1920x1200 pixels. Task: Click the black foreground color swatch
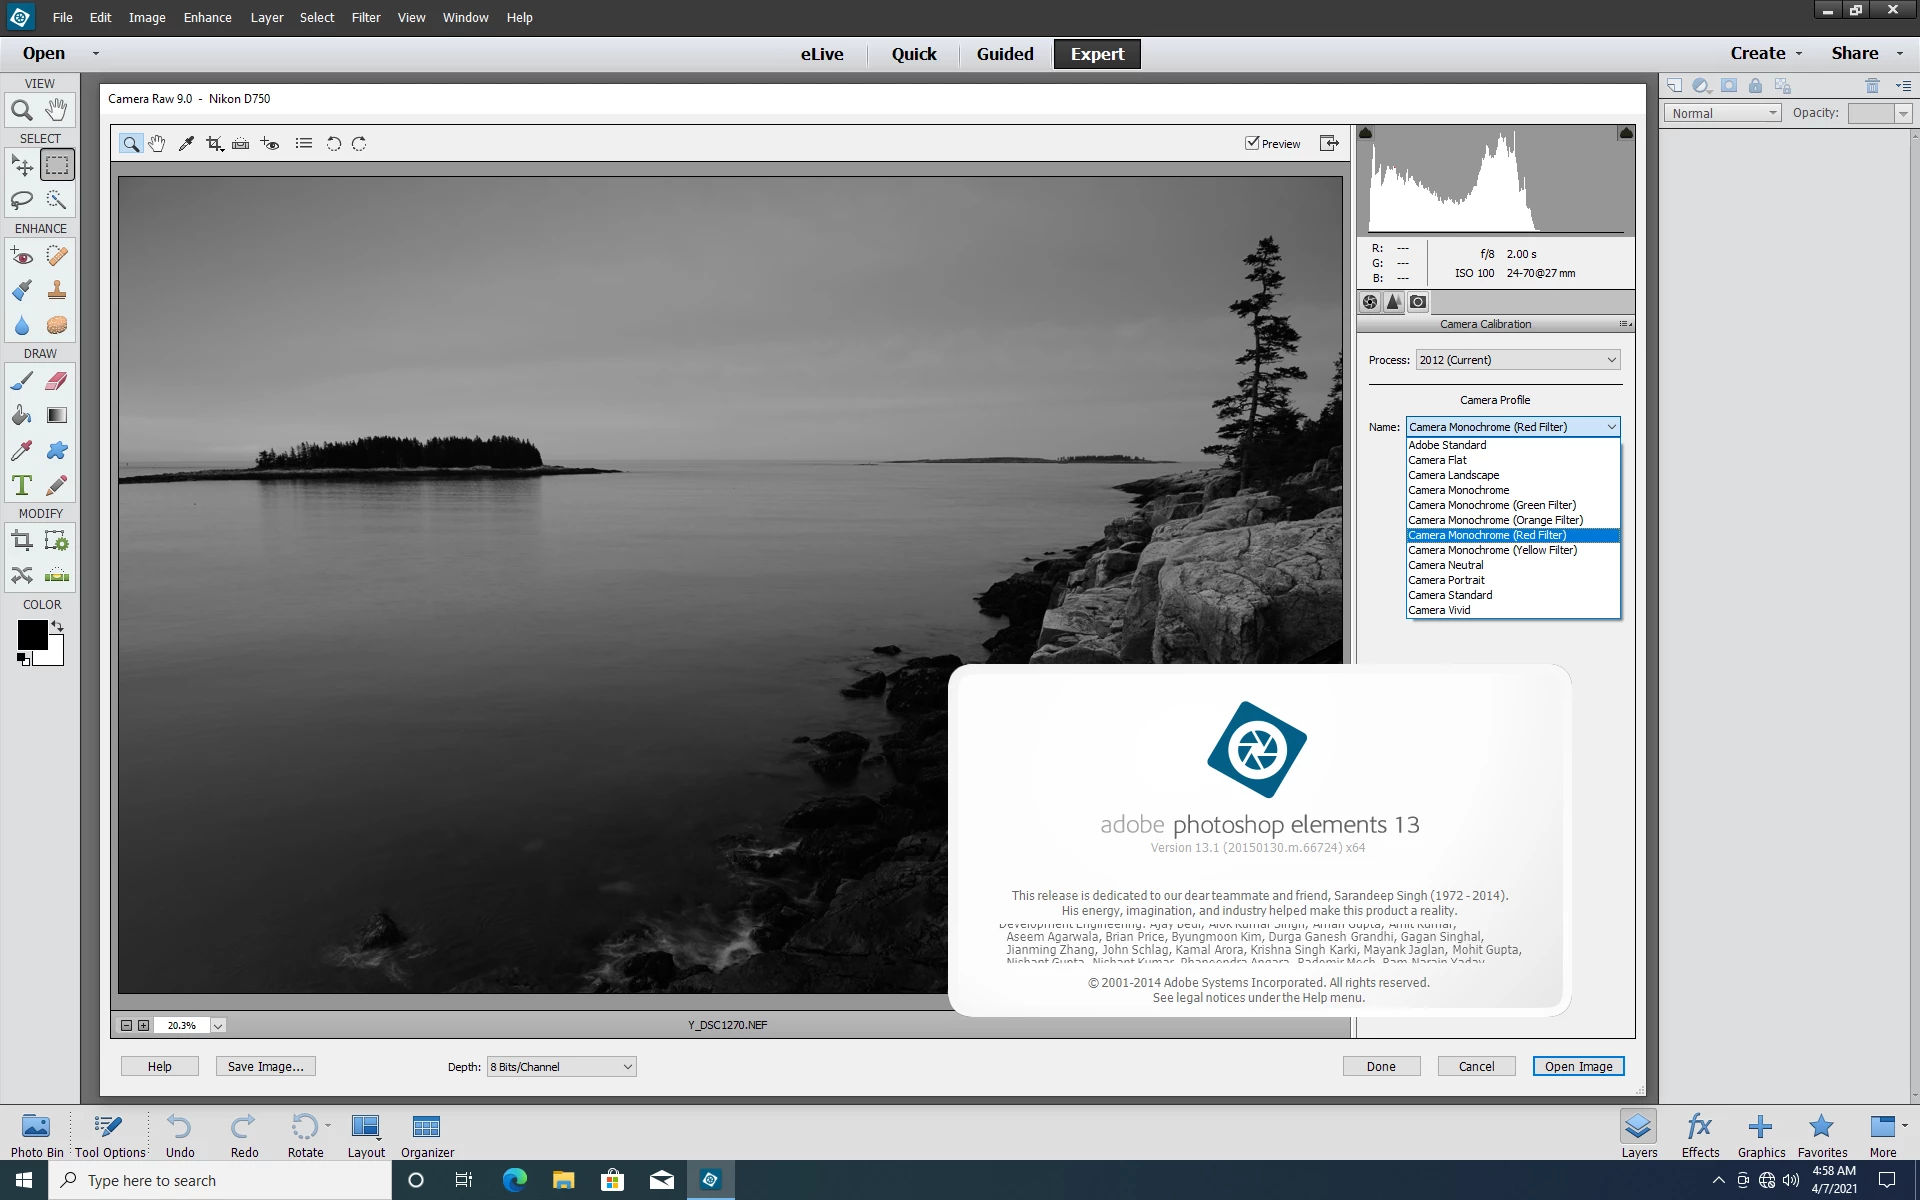tap(31, 634)
